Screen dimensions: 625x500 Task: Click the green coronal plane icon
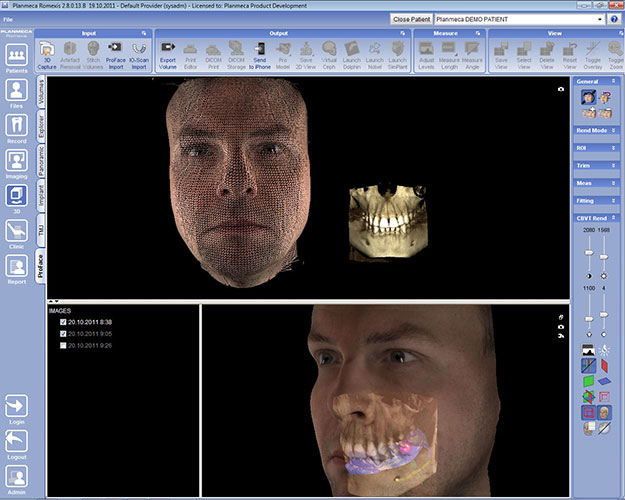coord(589,381)
